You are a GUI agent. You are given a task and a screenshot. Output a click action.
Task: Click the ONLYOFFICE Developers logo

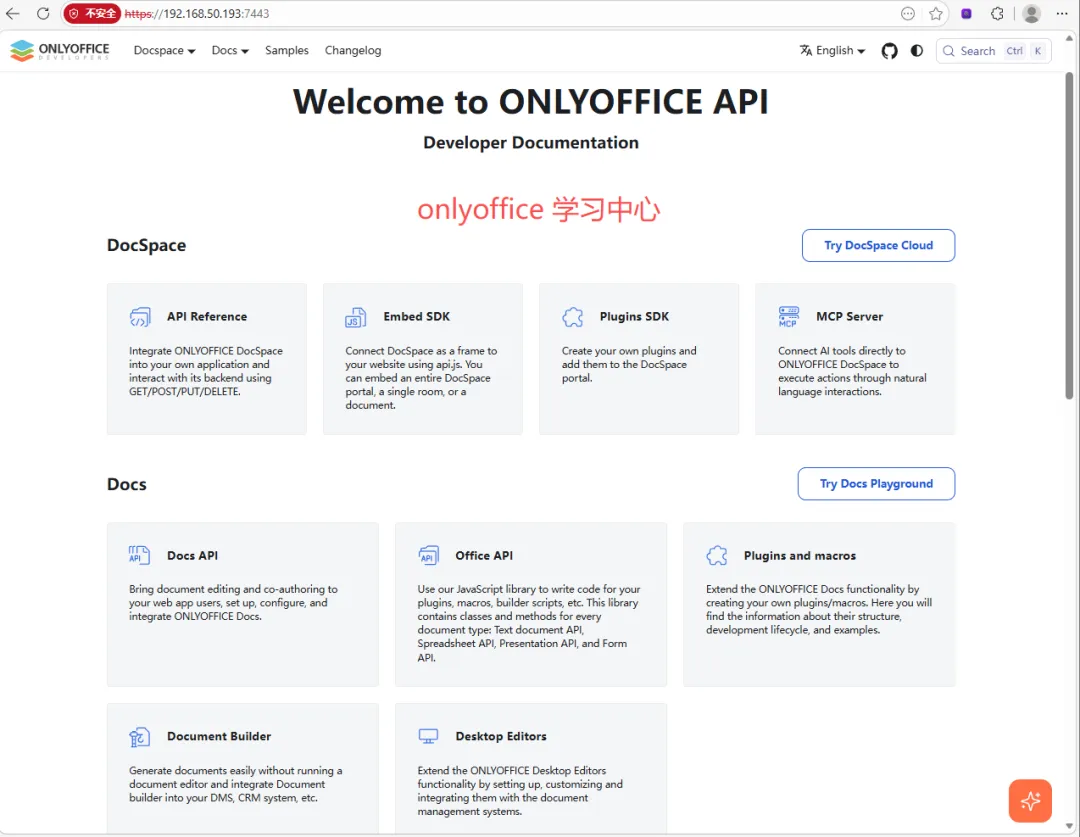[59, 50]
